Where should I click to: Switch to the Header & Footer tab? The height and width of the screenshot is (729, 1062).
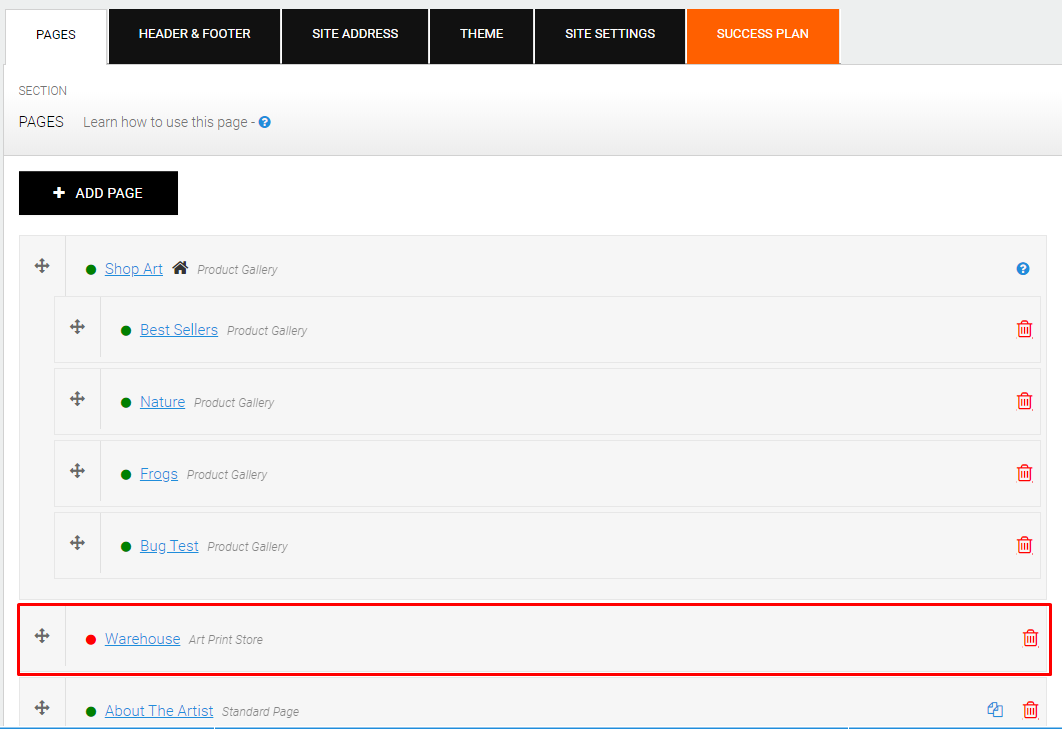194,36
